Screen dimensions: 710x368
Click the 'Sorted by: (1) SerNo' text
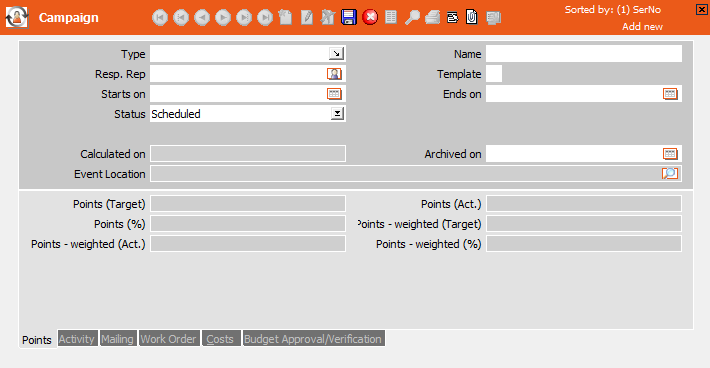tap(613, 10)
